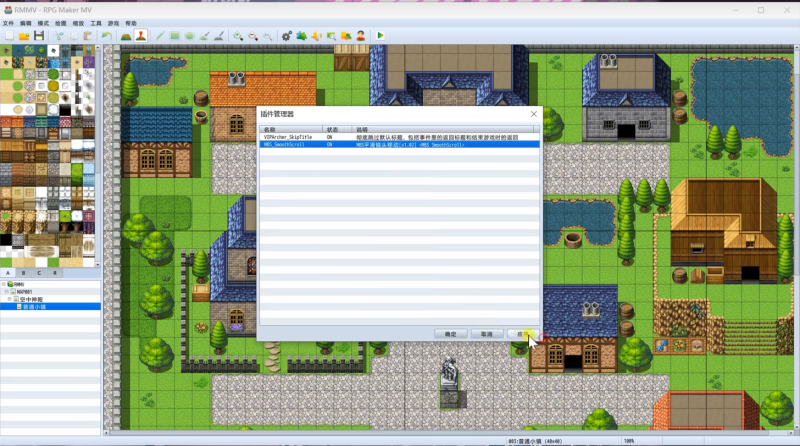800x446 pixels.
Task: Click the Zoom In magnifier icon
Action: (x=238, y=36)
